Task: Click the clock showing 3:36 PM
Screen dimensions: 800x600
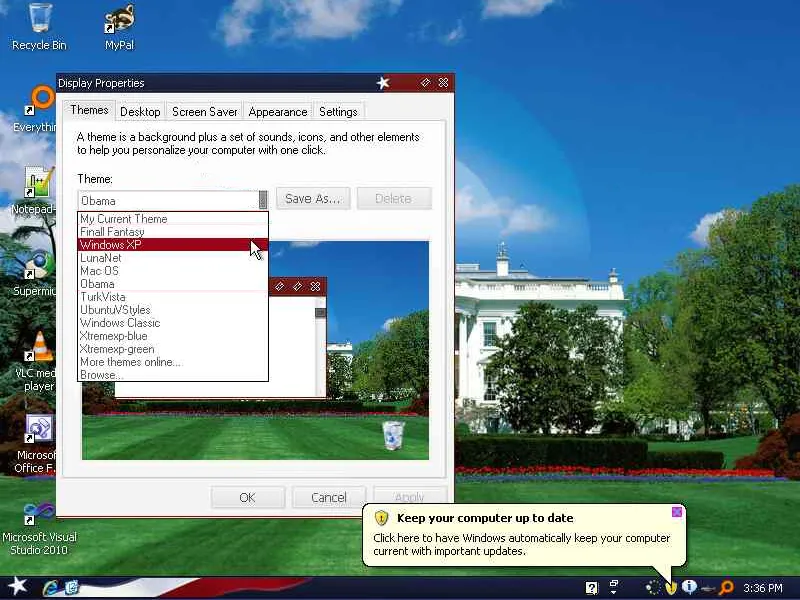Action: point(762,588)
